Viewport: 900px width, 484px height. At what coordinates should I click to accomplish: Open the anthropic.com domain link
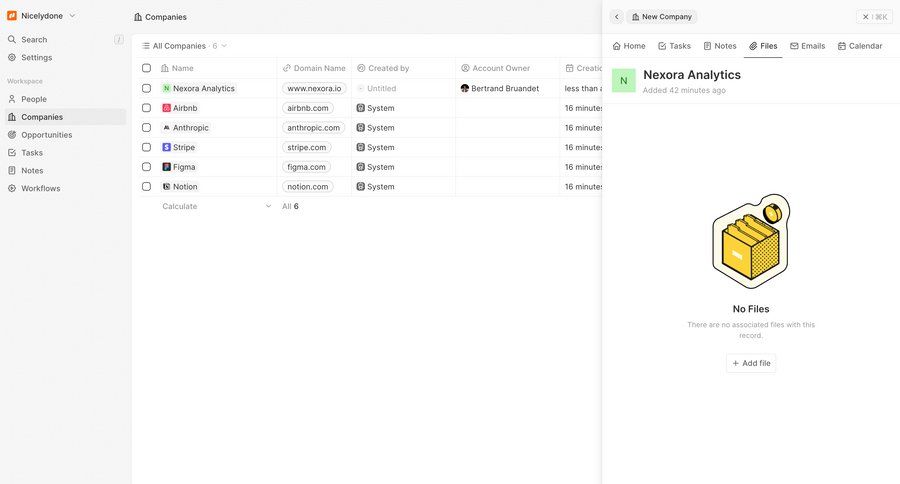click(313, 127)
